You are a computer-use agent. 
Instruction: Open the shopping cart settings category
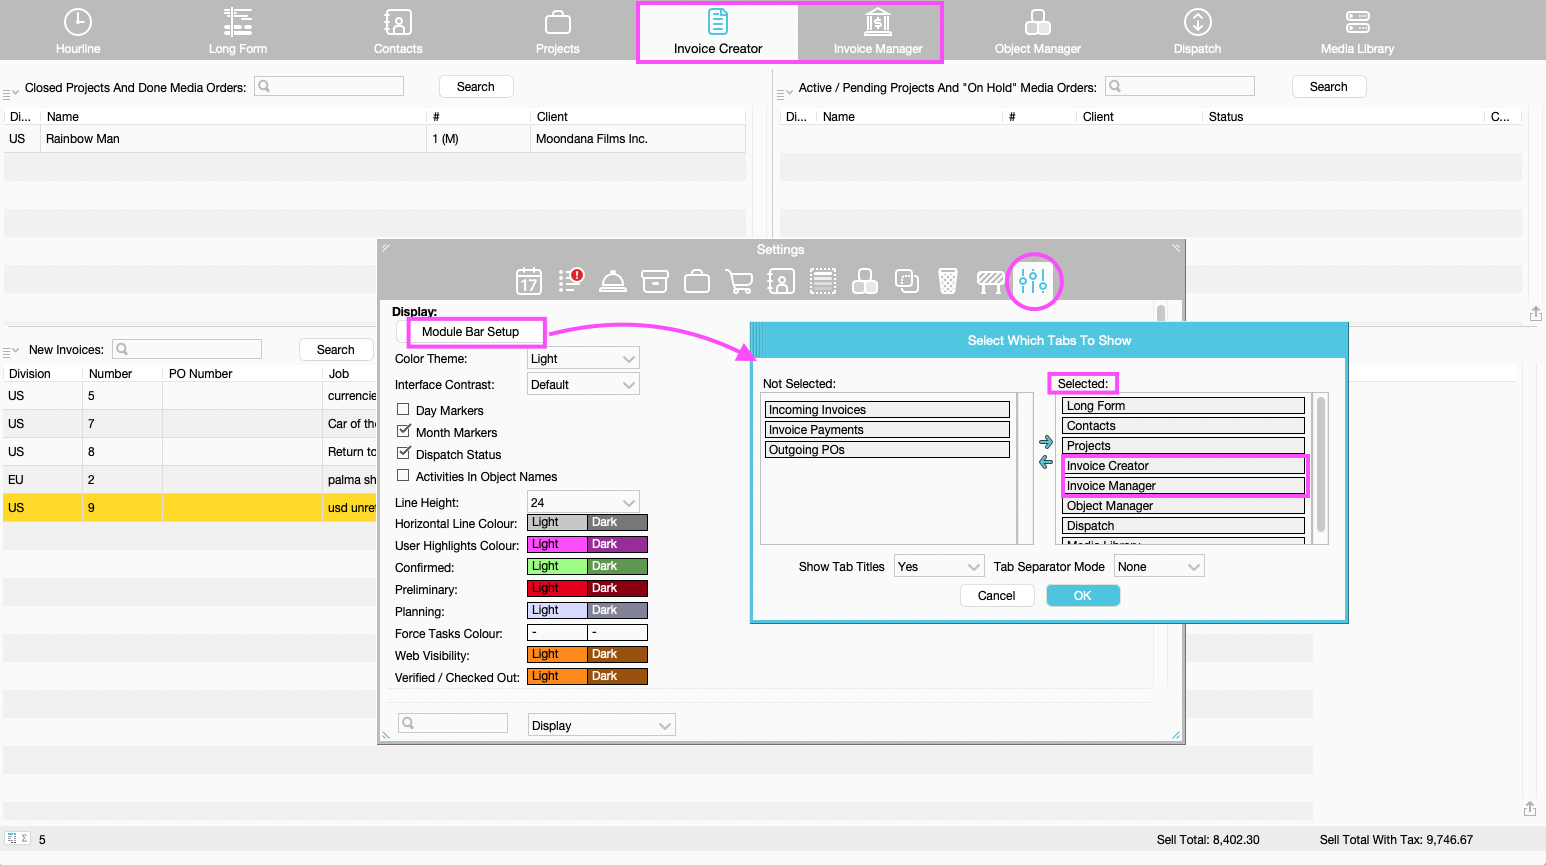[739, 281]
